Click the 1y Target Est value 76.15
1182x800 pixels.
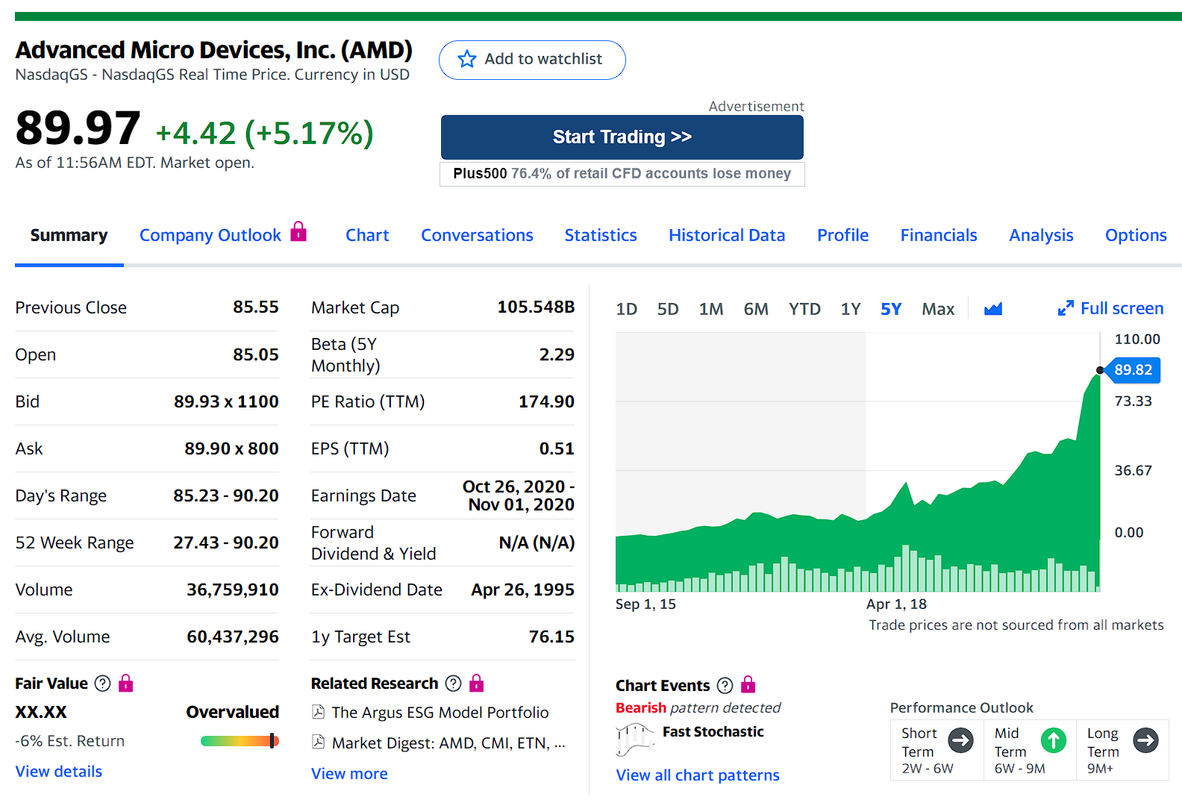coord(552,636)
